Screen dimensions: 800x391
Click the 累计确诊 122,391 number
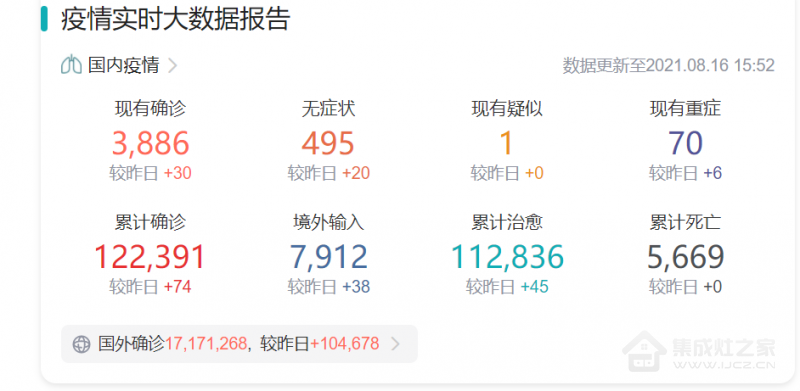pos(150,257)
